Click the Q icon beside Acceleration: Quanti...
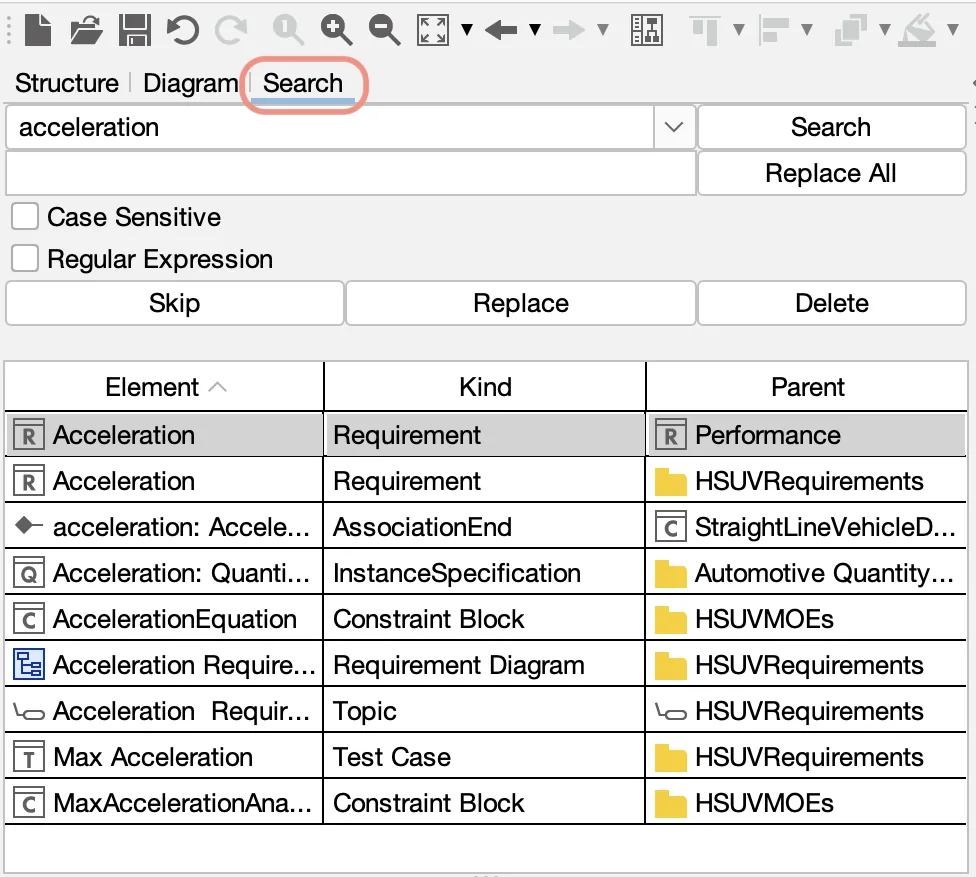Viewport: 976px width, 877px height. pyautogui.click(x=29, y=573)
